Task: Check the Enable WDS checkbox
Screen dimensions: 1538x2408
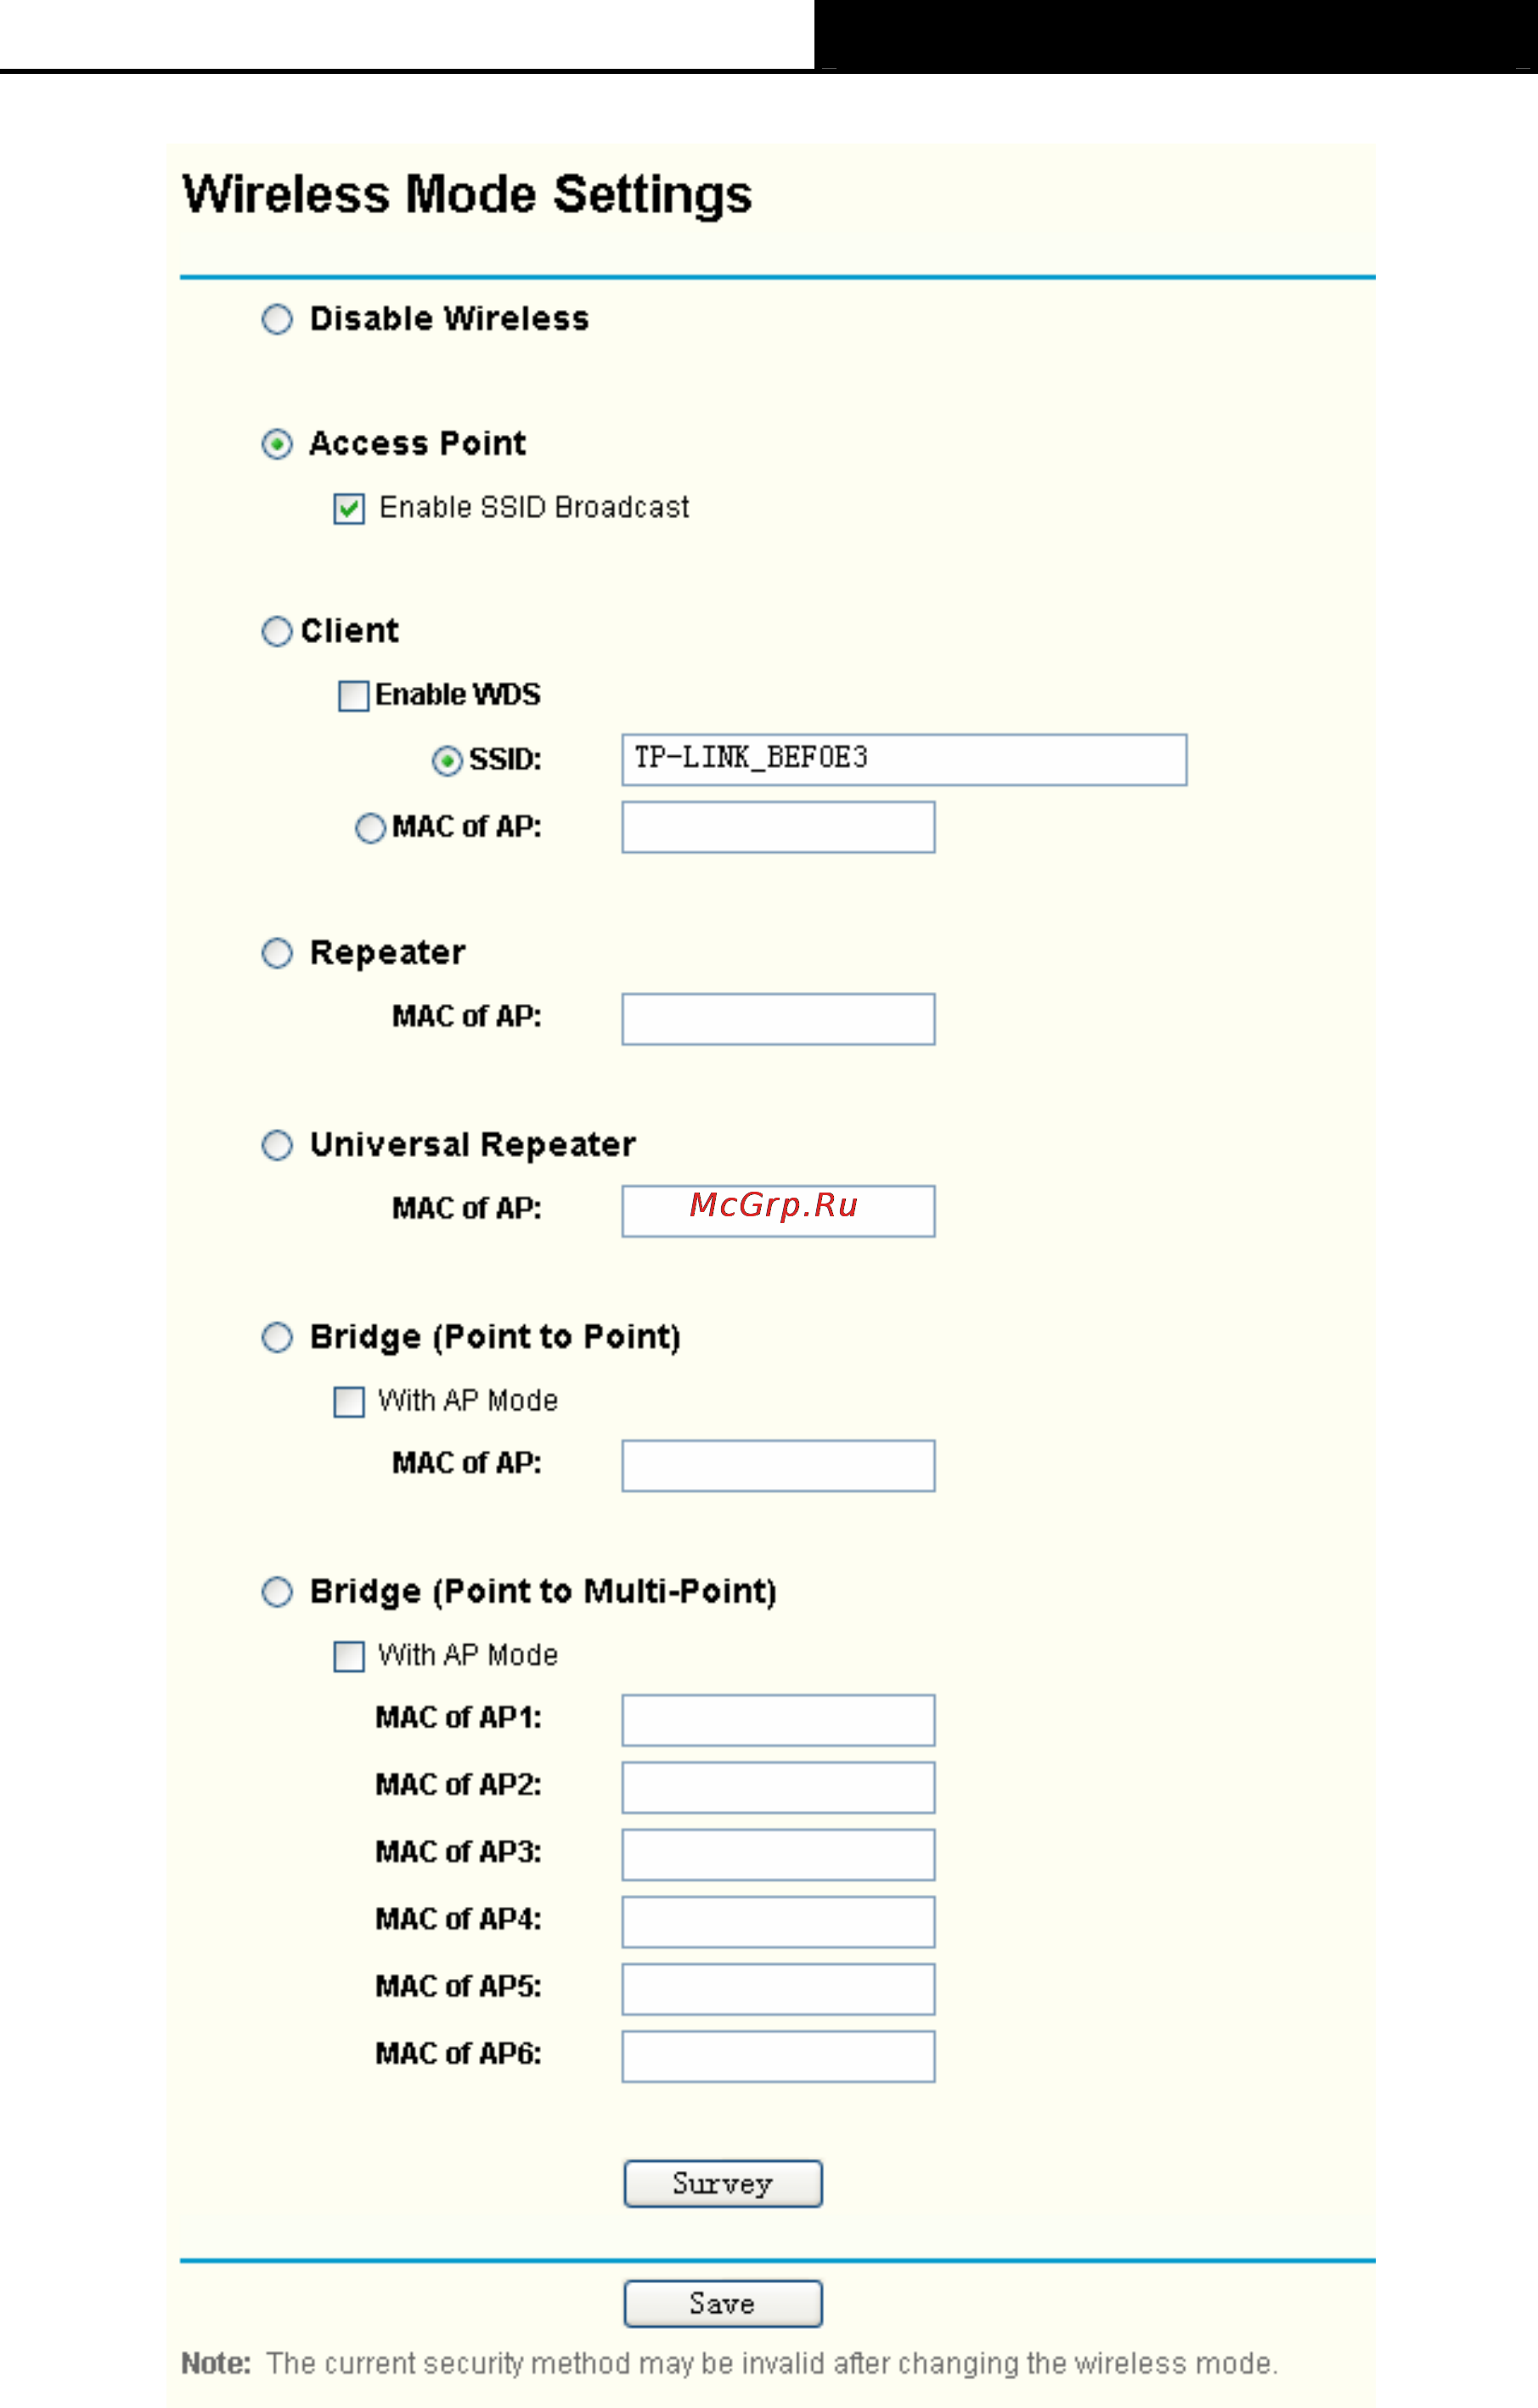Action: click(x=353, y=696)
